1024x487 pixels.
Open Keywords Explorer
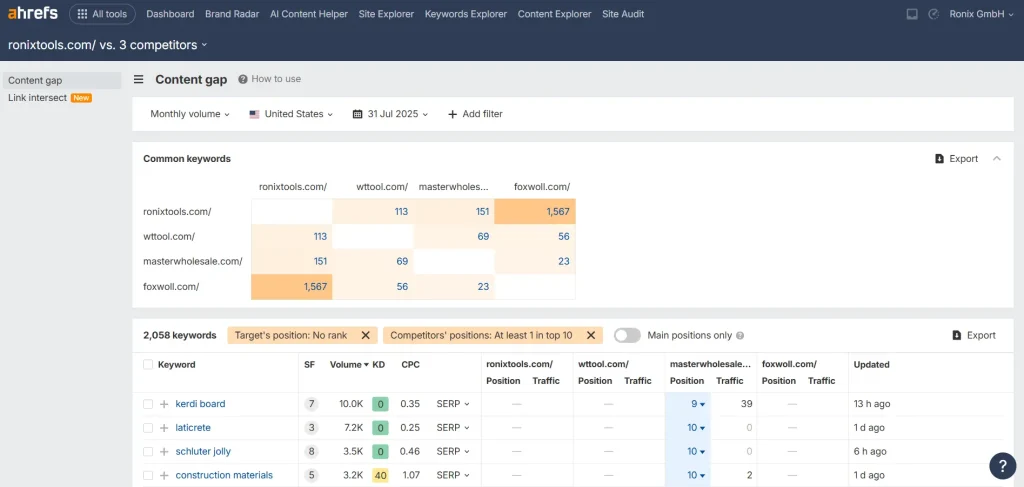(466, 14)
